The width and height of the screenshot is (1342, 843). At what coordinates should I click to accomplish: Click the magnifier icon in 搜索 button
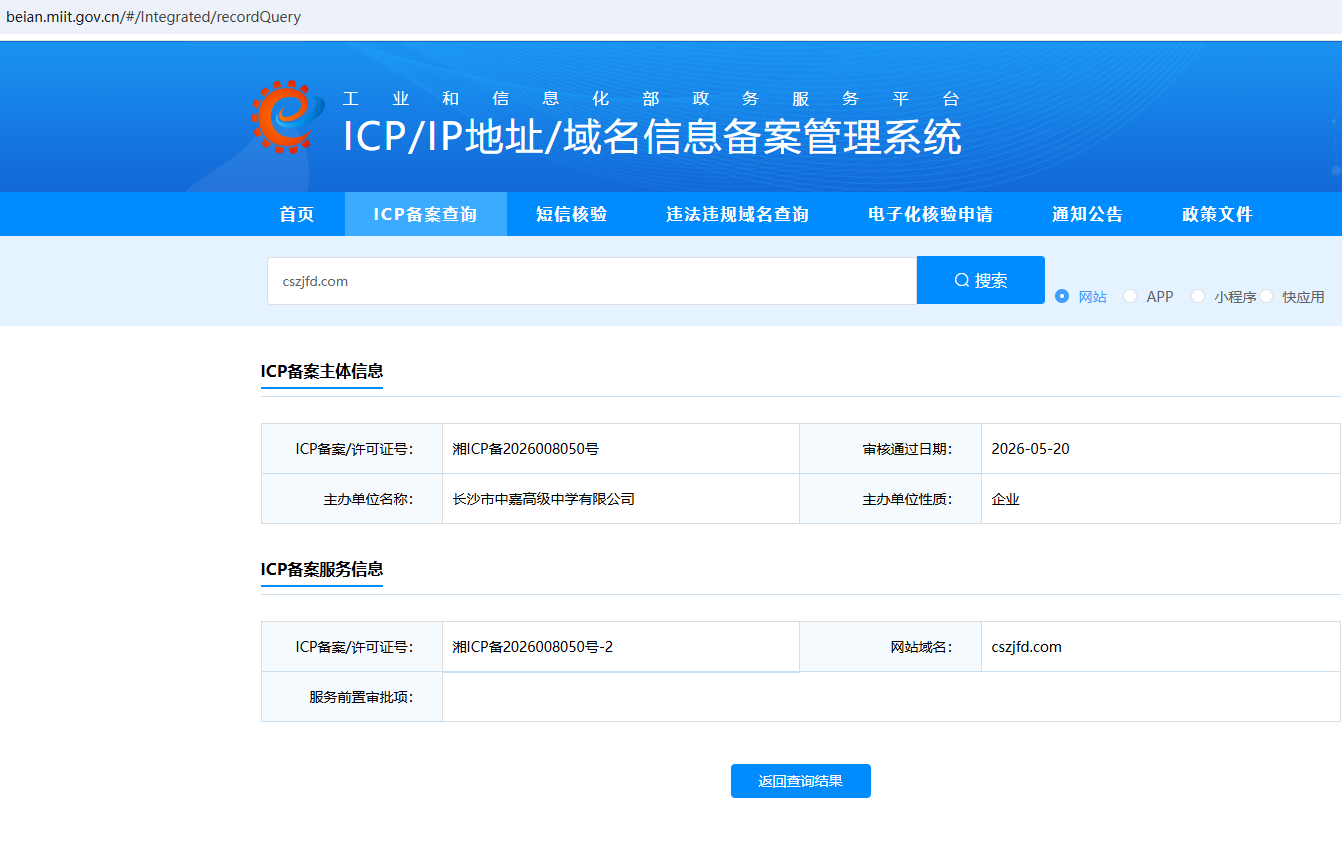click(962, 281)
